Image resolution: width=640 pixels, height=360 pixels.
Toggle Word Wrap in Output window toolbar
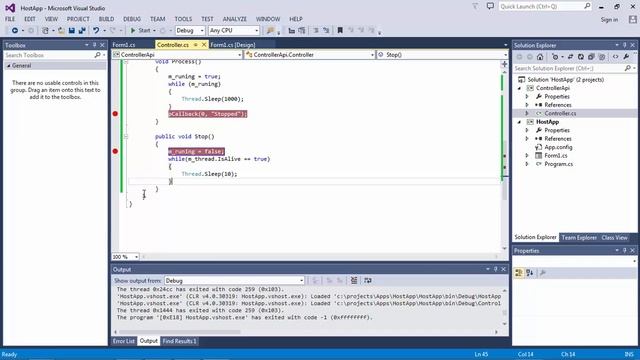click(368, 280)
